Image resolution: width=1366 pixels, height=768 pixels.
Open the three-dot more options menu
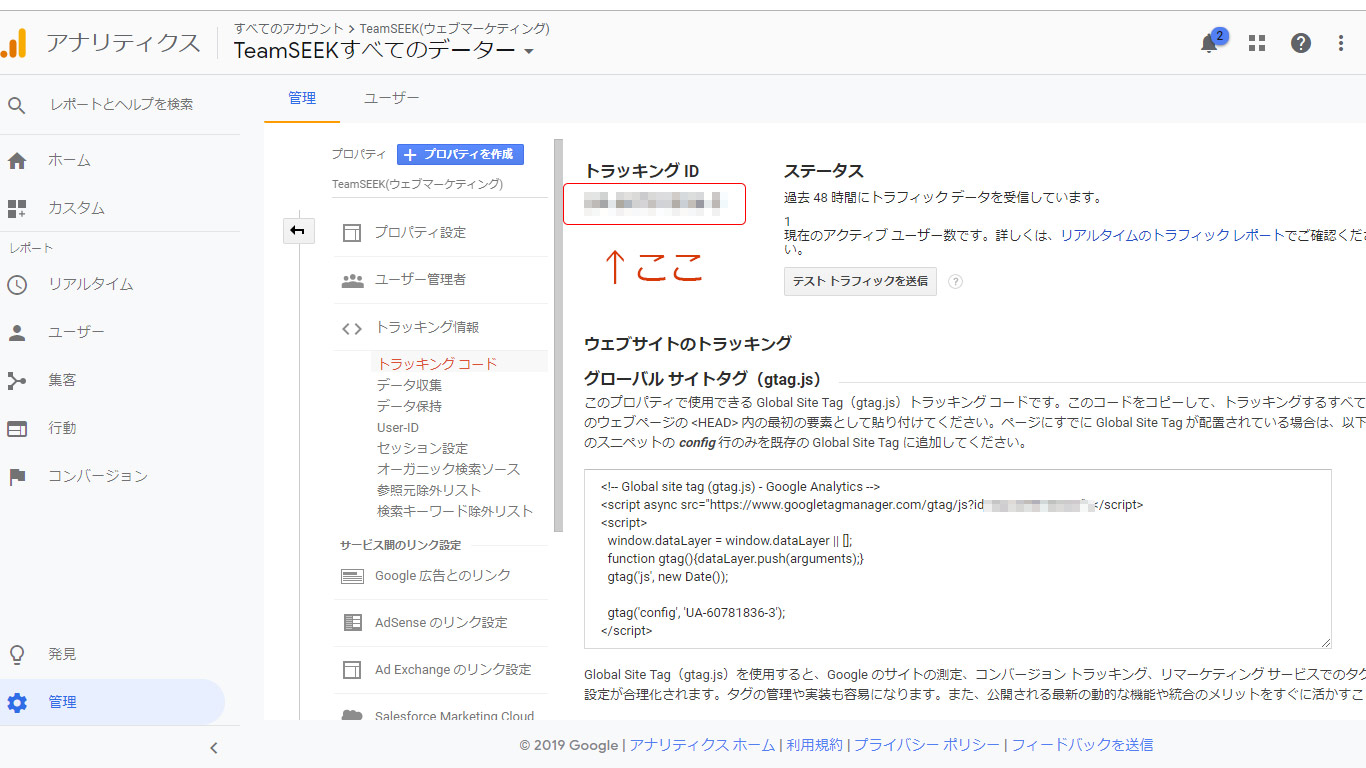tap(1341, 43)
